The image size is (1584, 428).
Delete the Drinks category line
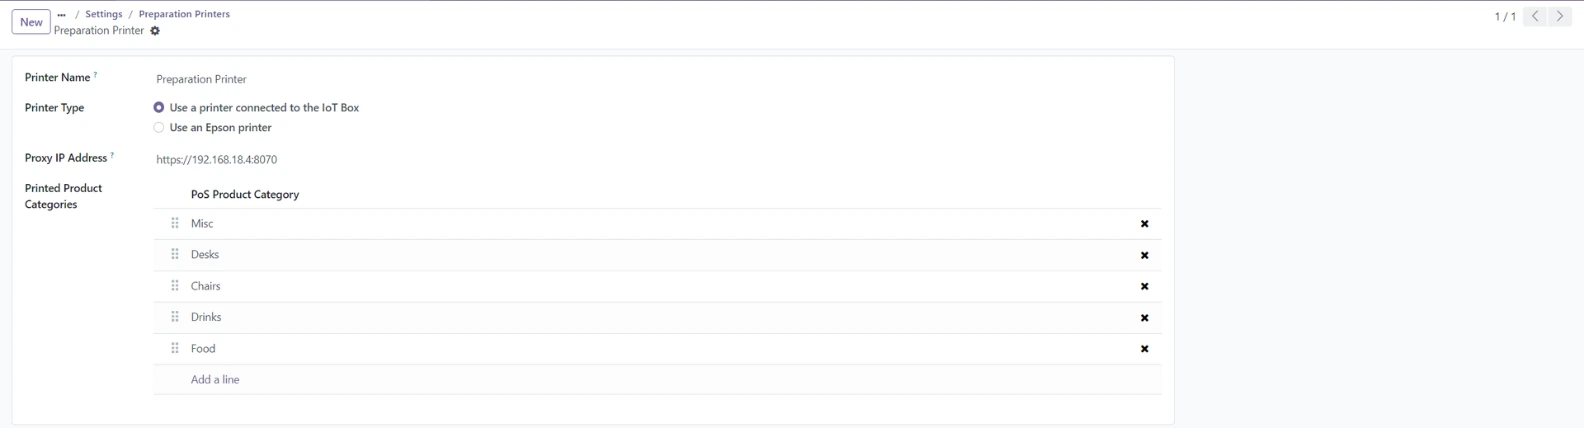click(x=1144, y=318)
